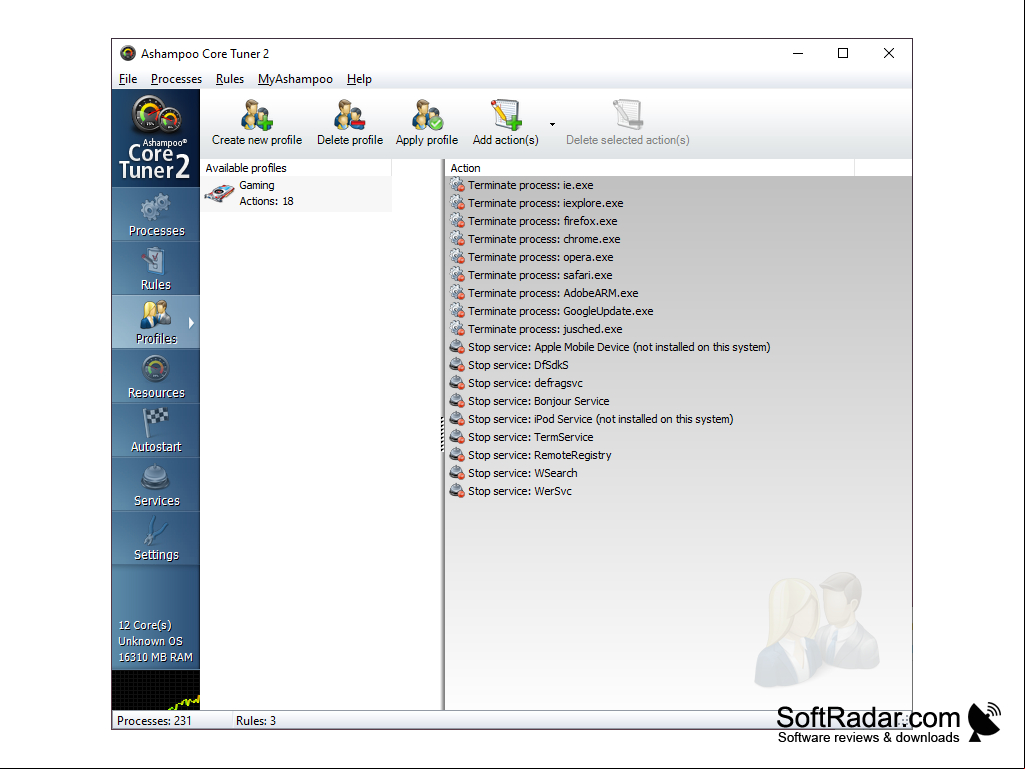Screen dimensions: 1025x769
Task: Minimize the Ashampoo Core Tuner 2 window
Action: click(798, 54)
